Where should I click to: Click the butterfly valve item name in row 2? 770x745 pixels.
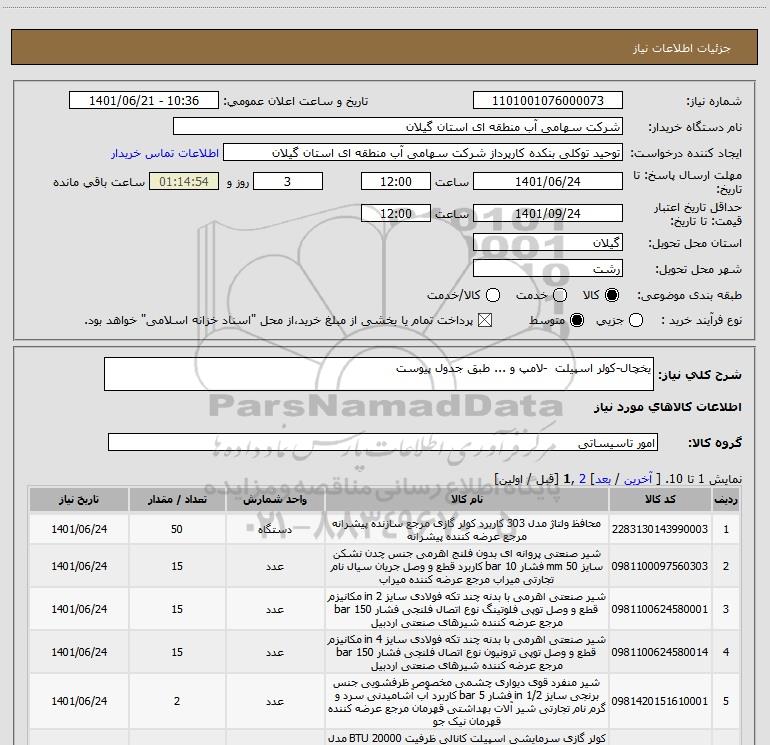[467, 566]
